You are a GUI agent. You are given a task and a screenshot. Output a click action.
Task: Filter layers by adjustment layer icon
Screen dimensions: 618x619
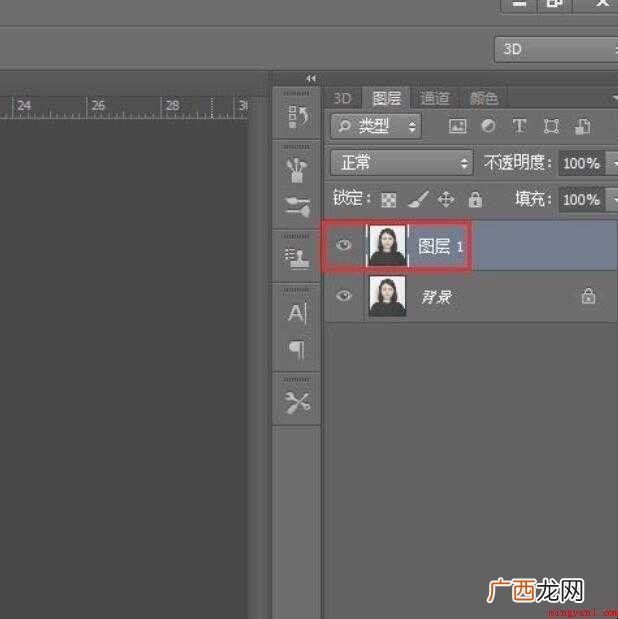click(488, 126)
